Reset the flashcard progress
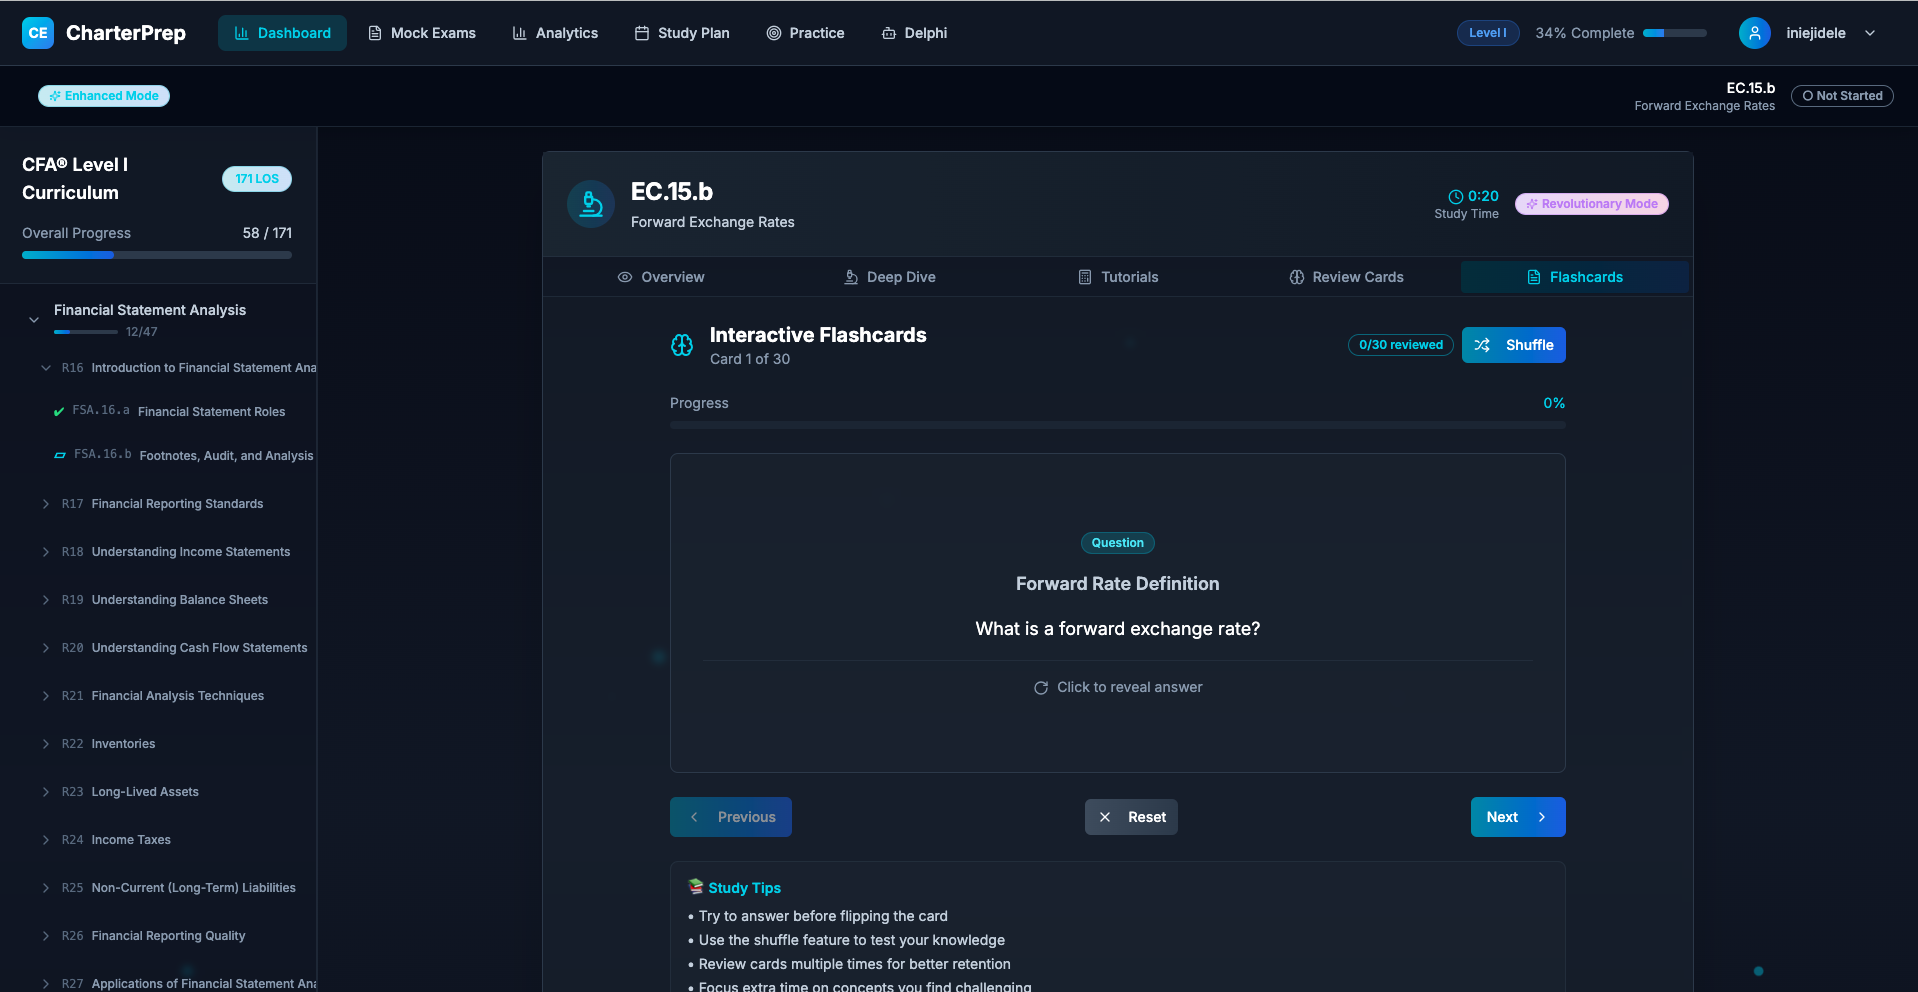 click(1131, 817)
